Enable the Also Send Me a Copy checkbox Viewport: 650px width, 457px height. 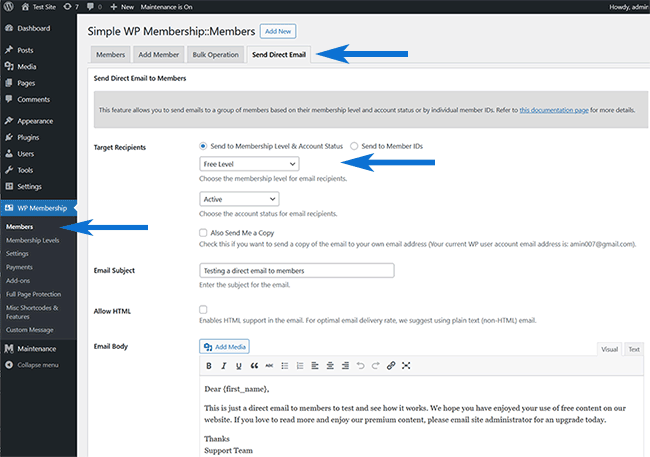[x=204, y=232]
